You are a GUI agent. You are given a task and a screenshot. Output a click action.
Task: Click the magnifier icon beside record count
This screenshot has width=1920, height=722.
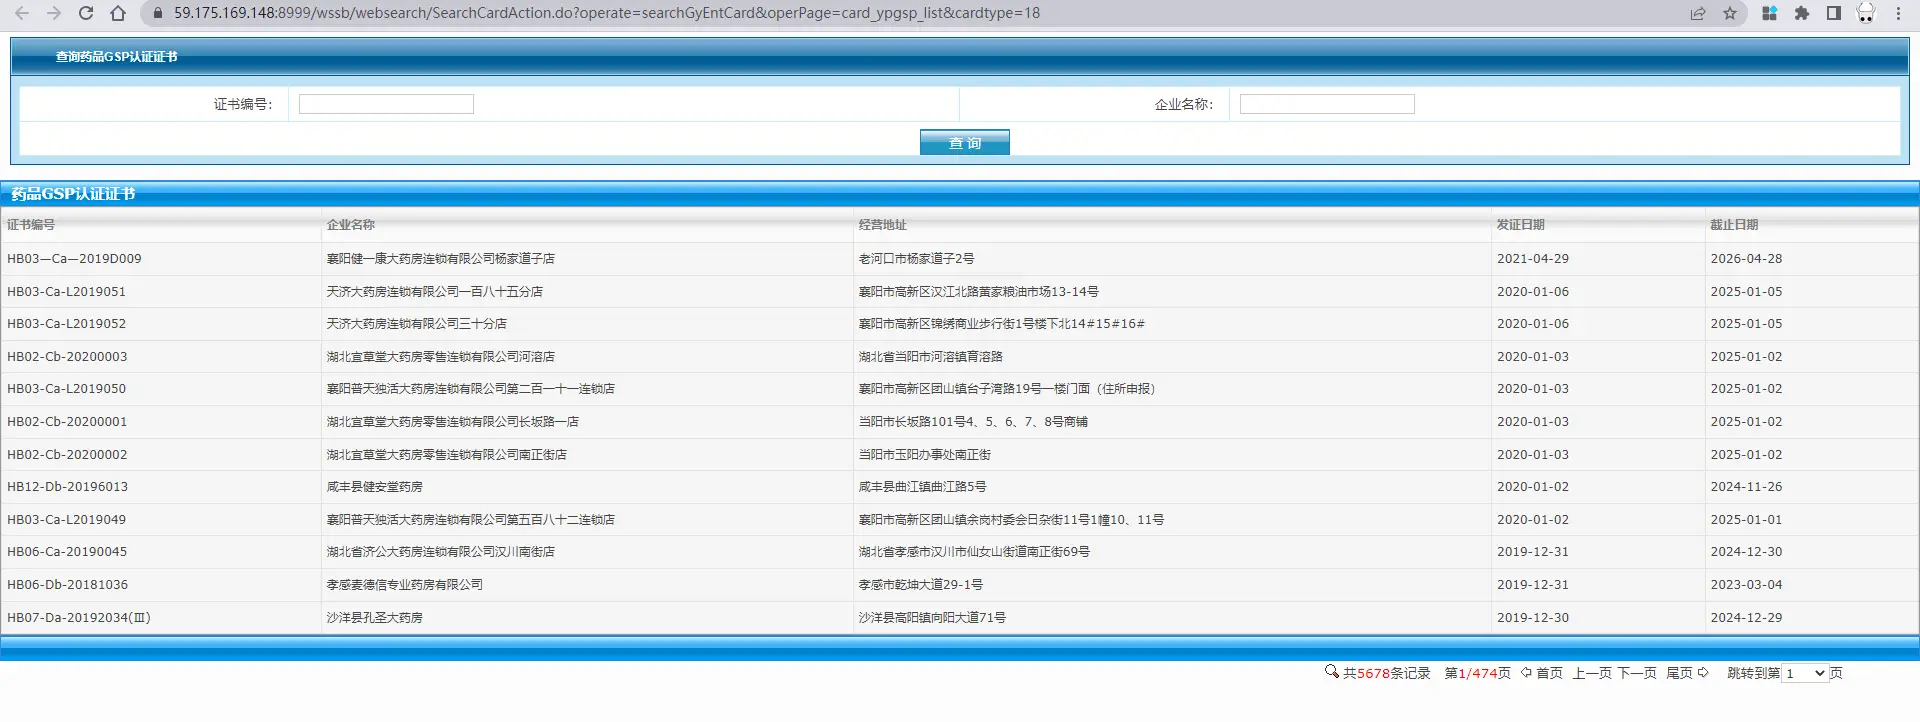pos(1331,672)
